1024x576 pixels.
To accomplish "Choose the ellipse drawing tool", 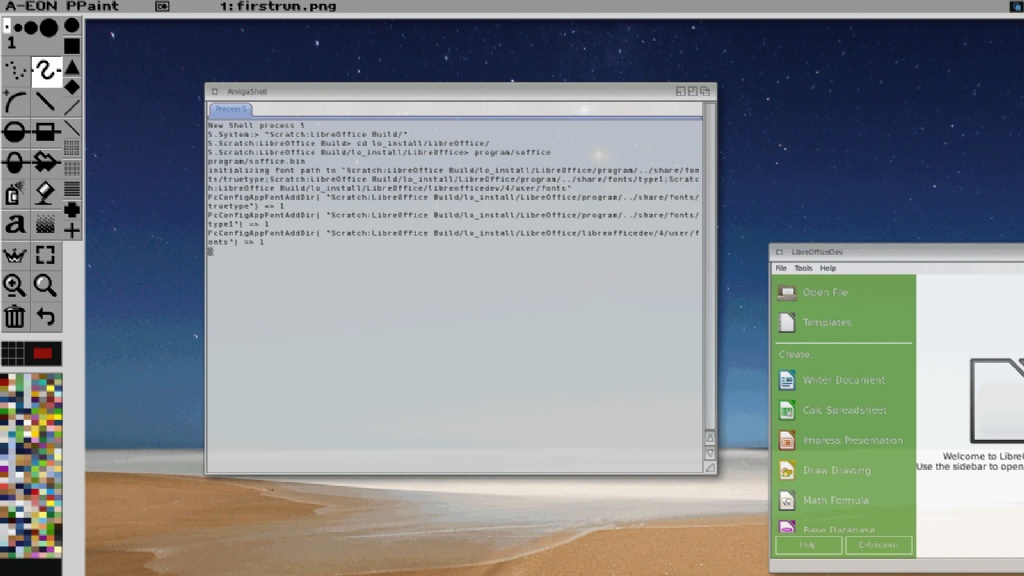I will click(15, 162).
